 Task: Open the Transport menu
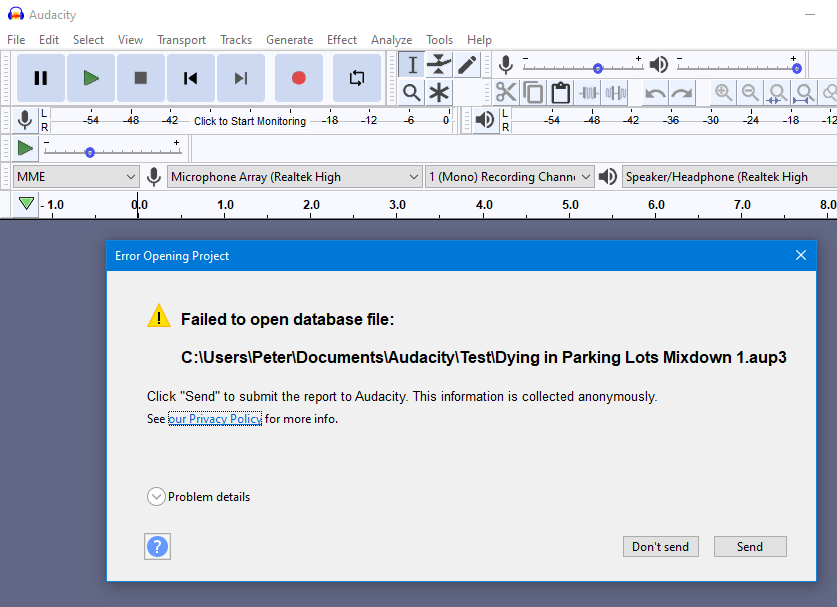[181, 40]
